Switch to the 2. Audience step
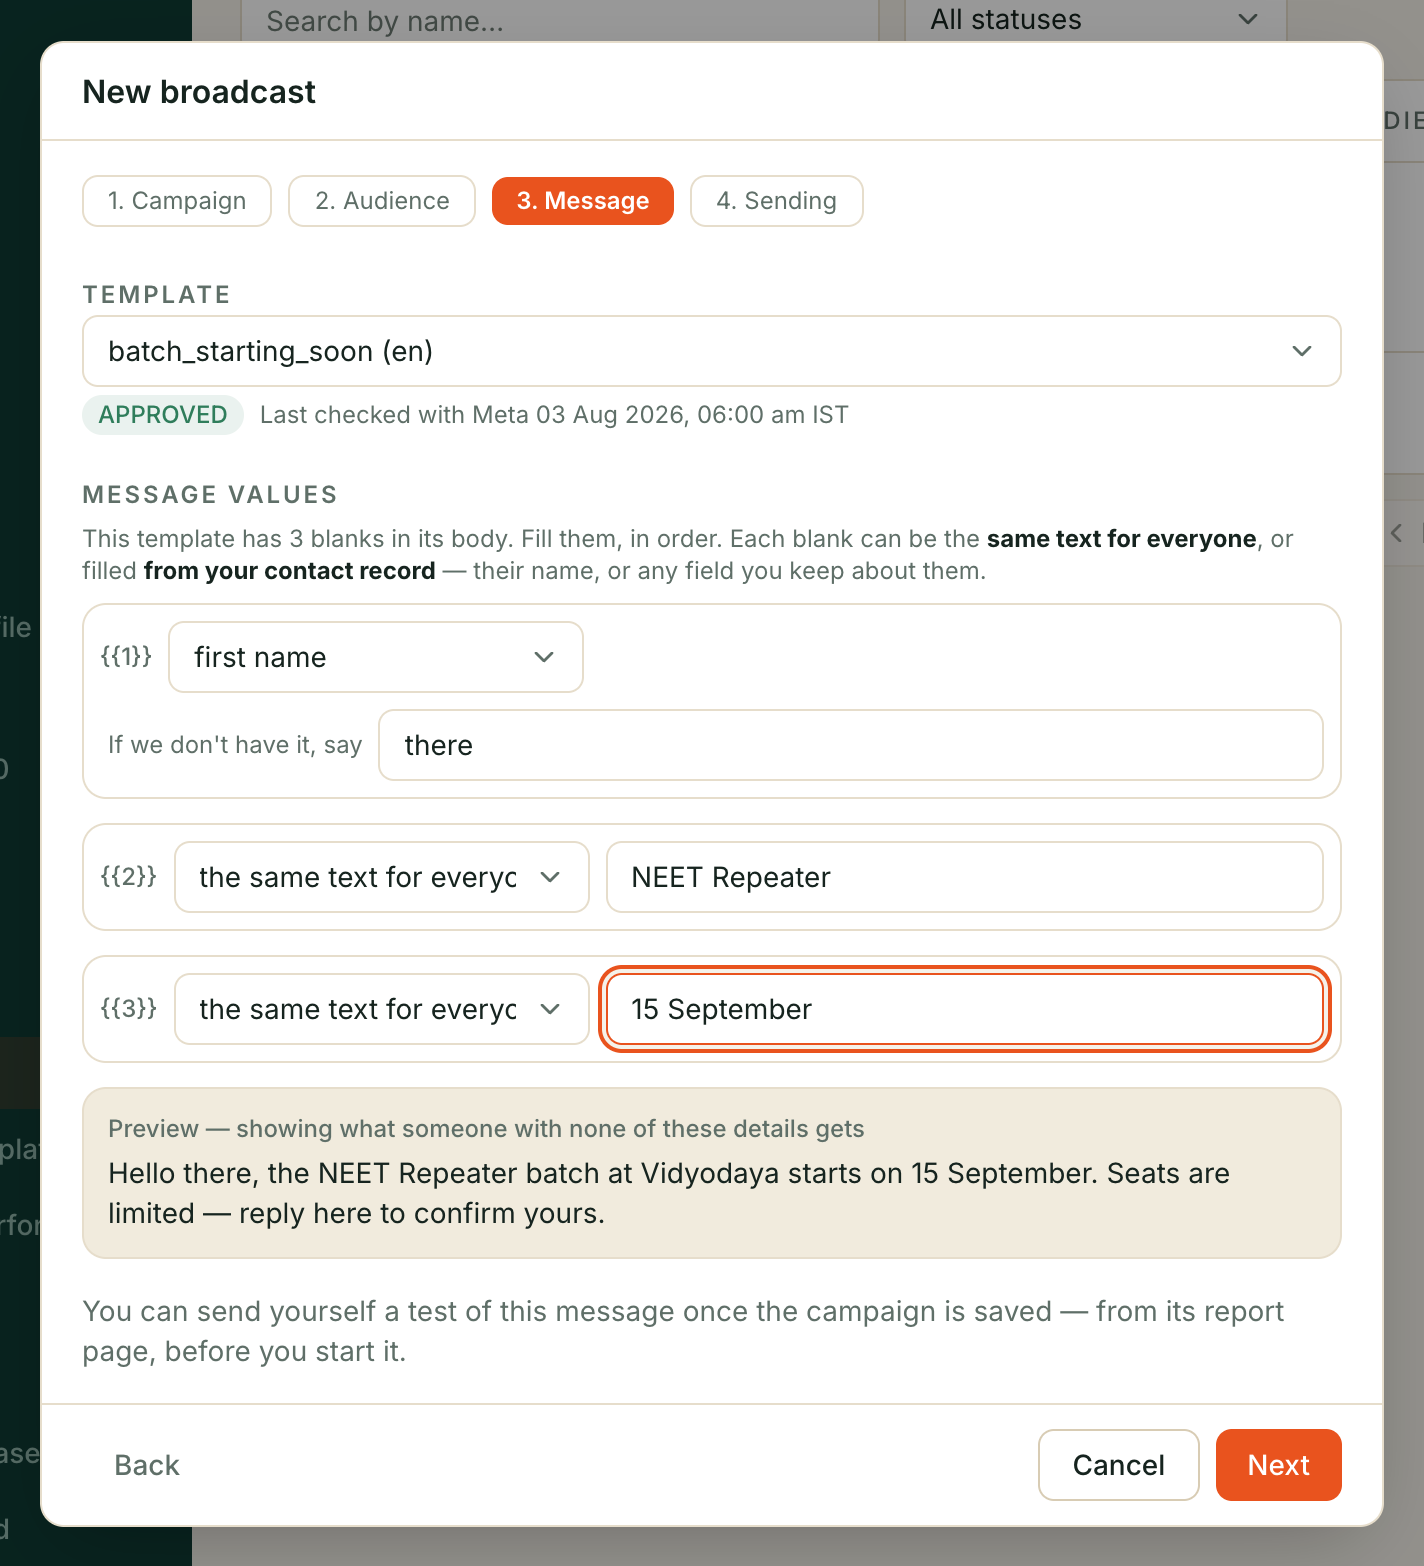Viewport: 1424px width, 1566px height. (x=382, y=201)
